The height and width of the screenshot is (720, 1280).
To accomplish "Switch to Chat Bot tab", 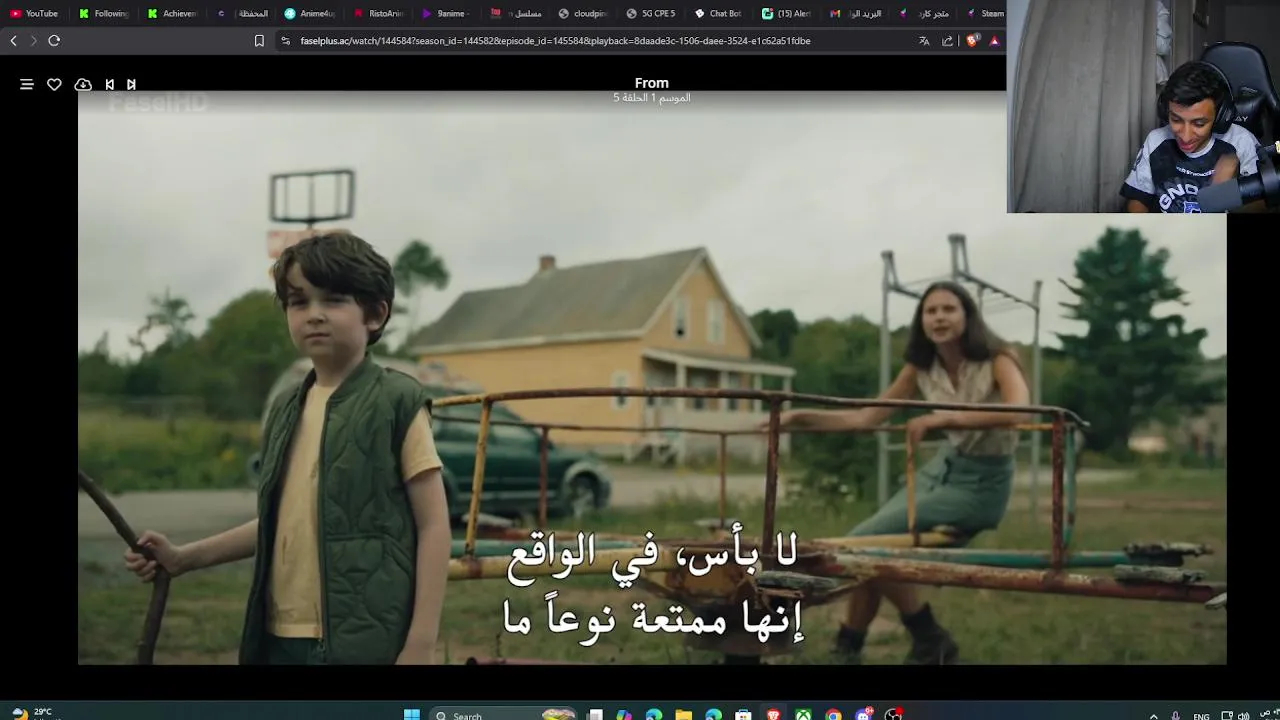I will pyautogui.click(x=720, y=14).
